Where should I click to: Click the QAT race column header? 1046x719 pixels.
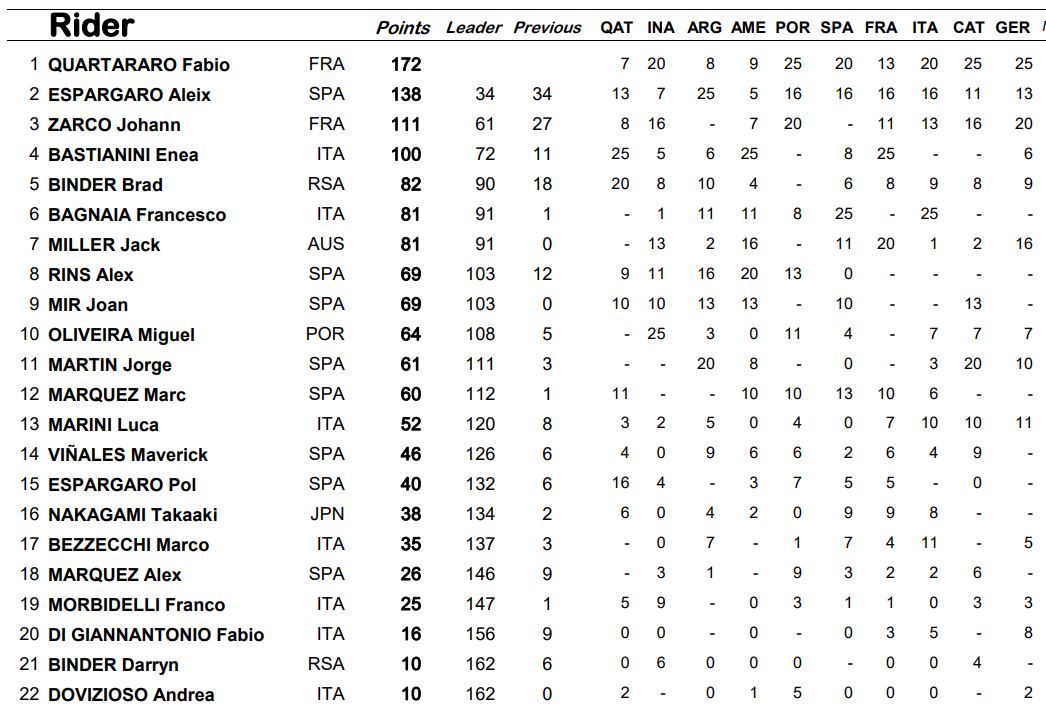[616, 28]
